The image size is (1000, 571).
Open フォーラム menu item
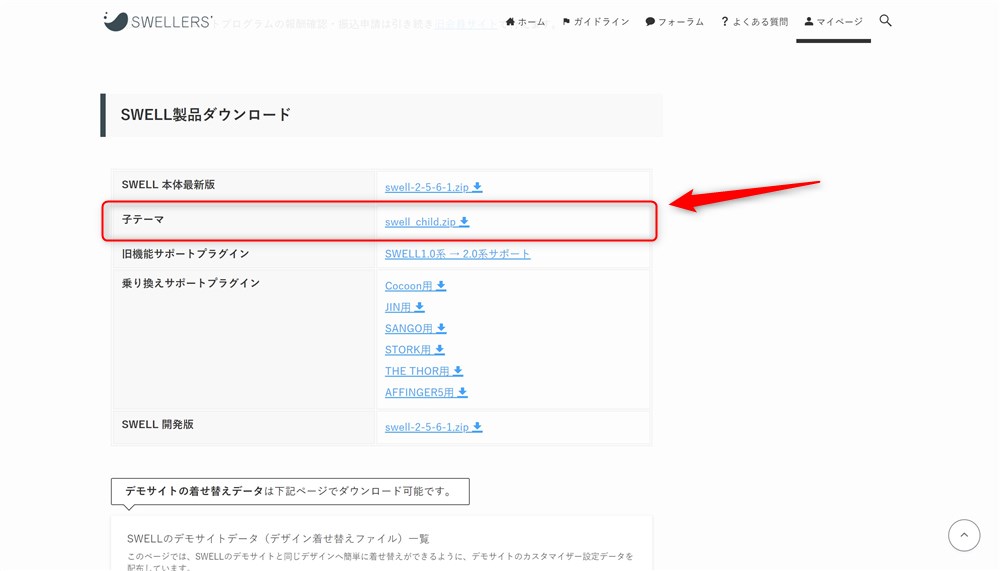coord(674,22)
